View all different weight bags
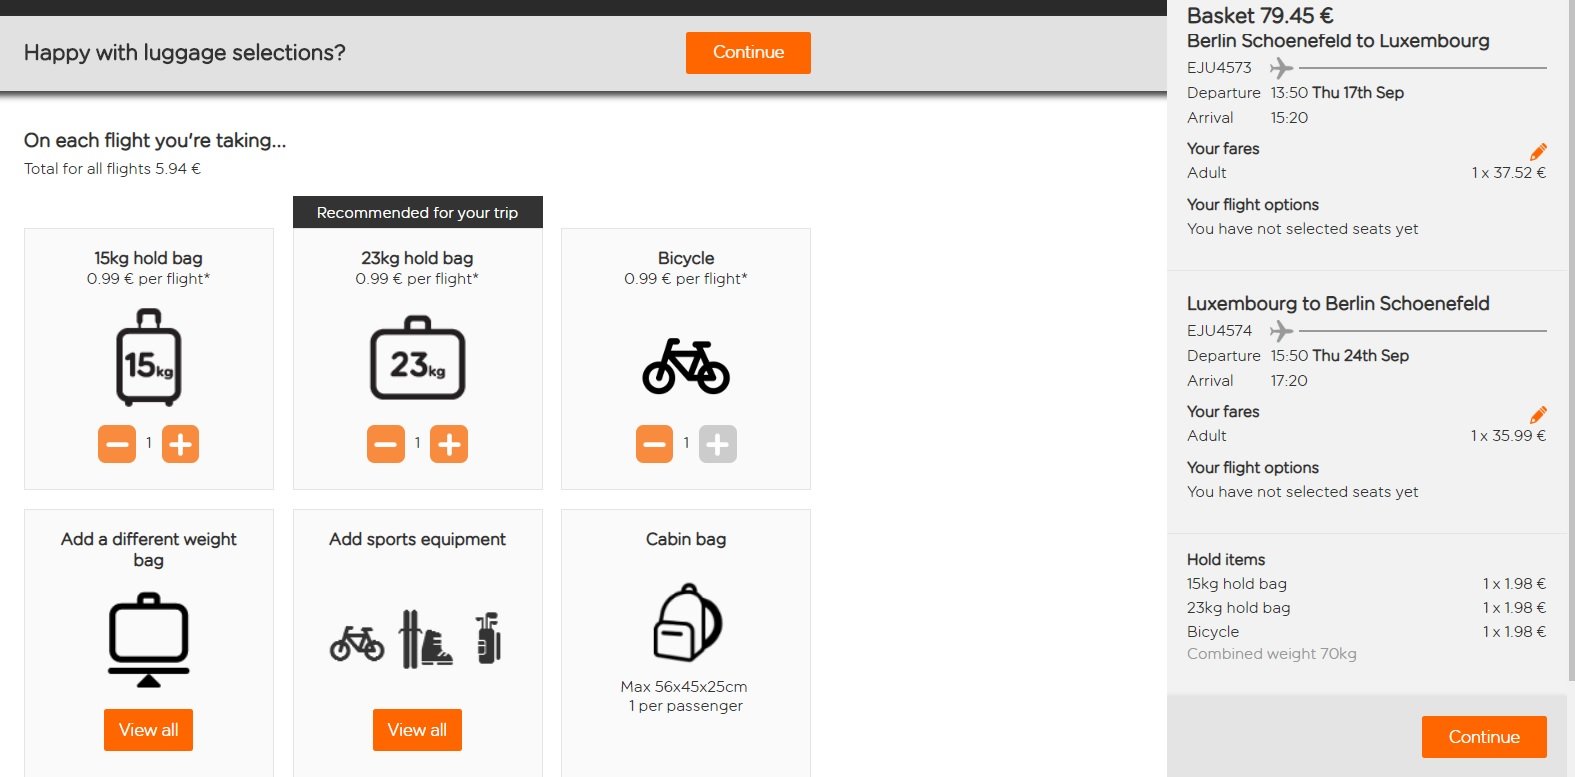Viewport: 1575px width, 777px height. [148, 730]
